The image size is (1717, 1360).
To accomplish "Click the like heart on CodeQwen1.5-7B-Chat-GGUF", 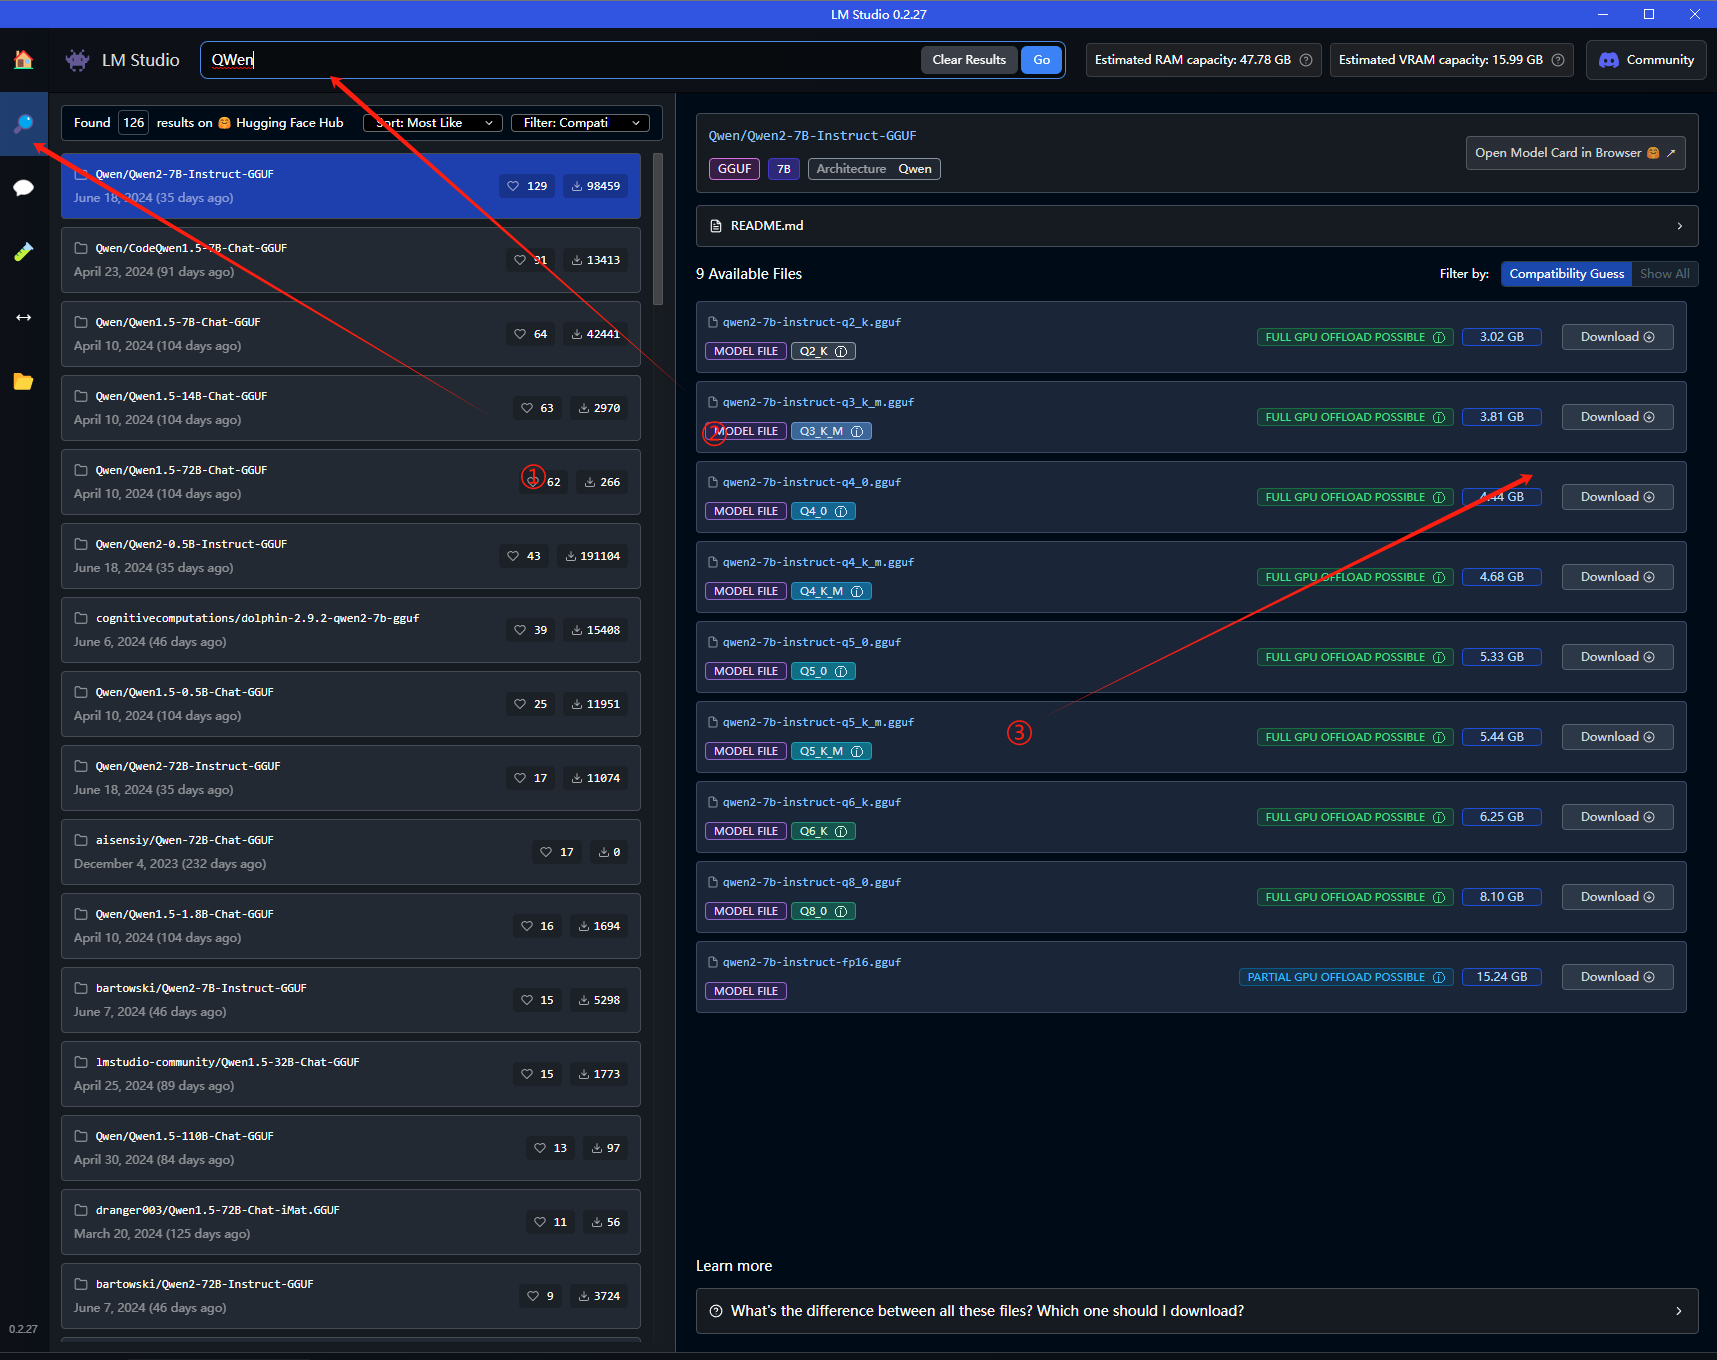I will [x=520, y=260].
